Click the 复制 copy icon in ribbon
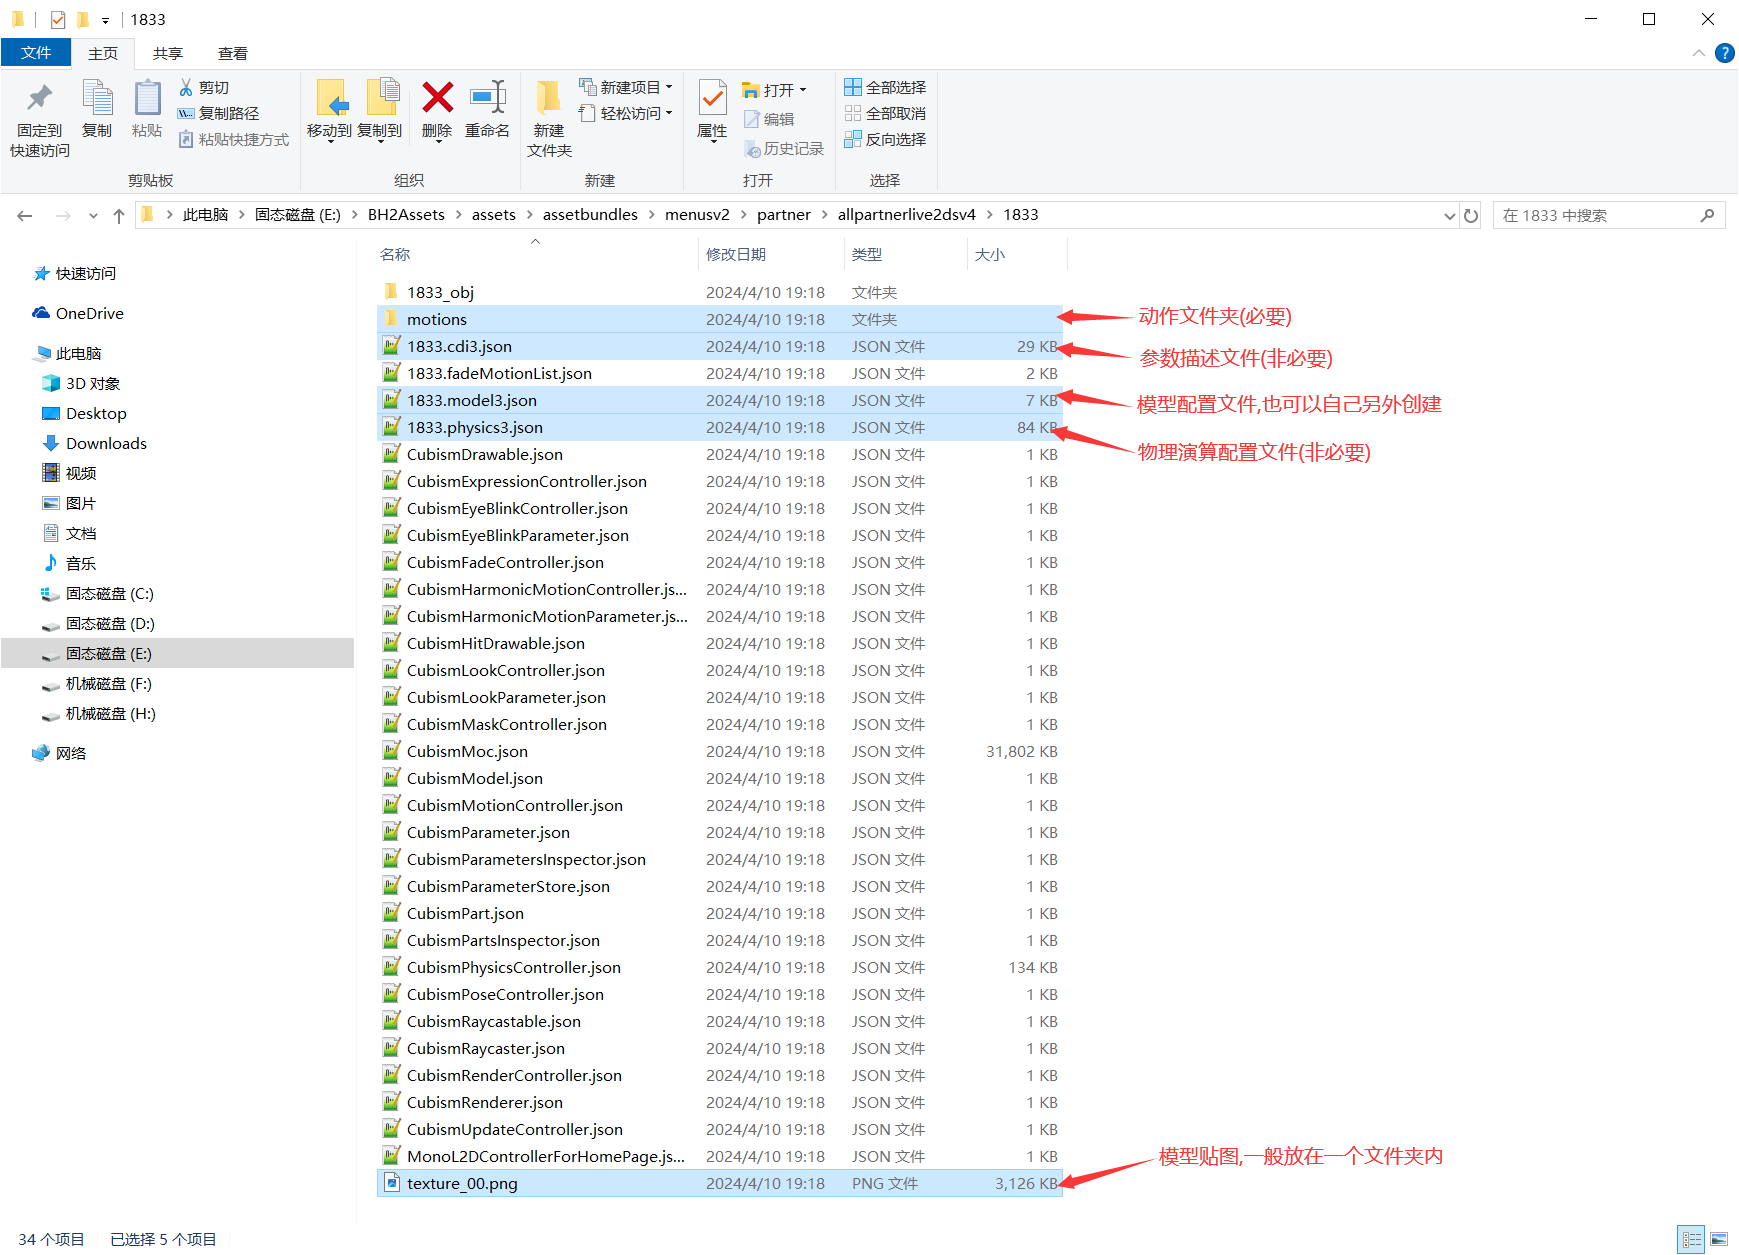 pyautogui.click(x=97, y=98)
